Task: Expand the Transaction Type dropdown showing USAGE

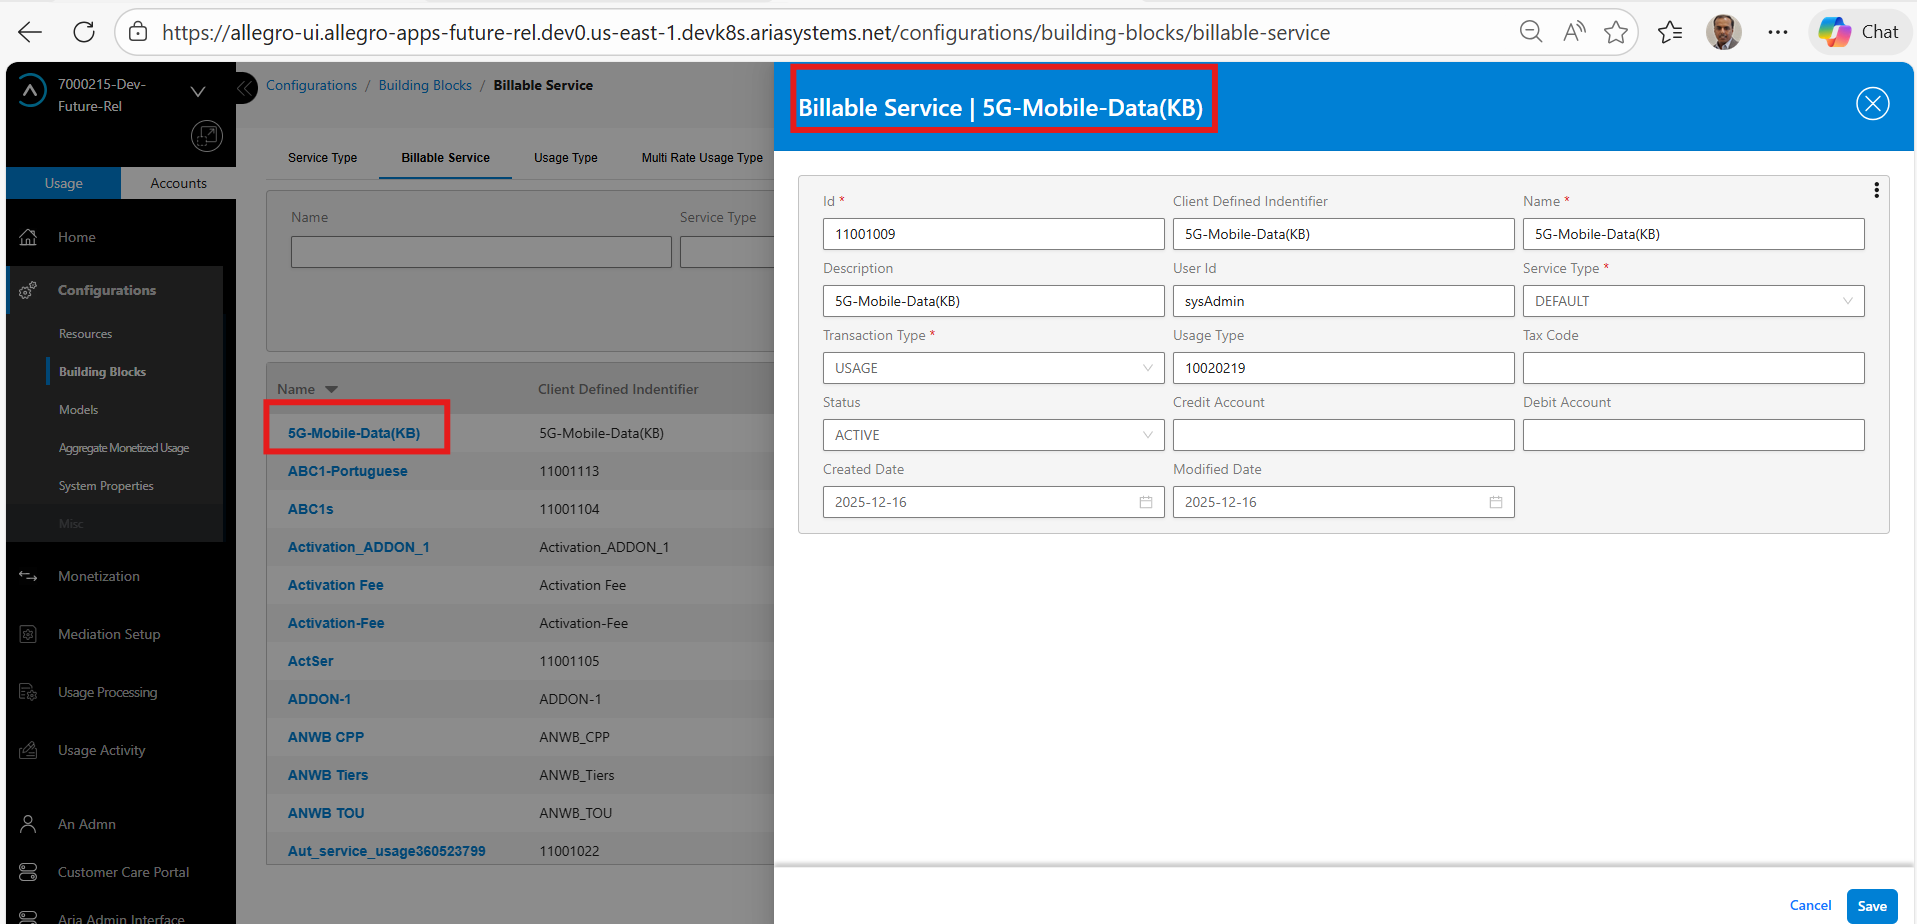Action: 1146,368
